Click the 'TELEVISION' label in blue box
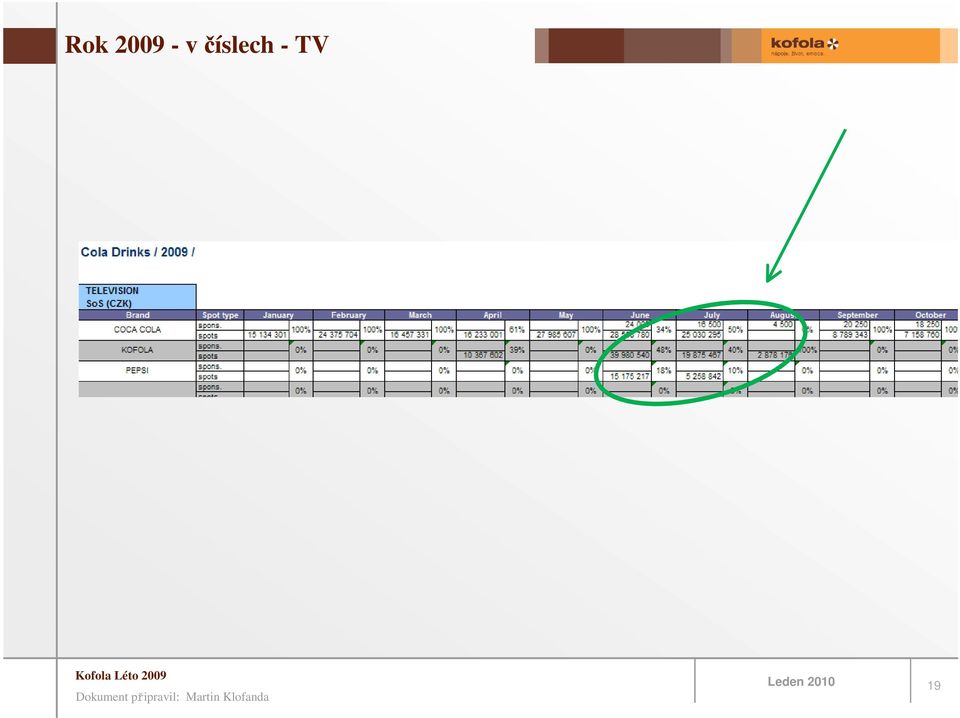 112,291
